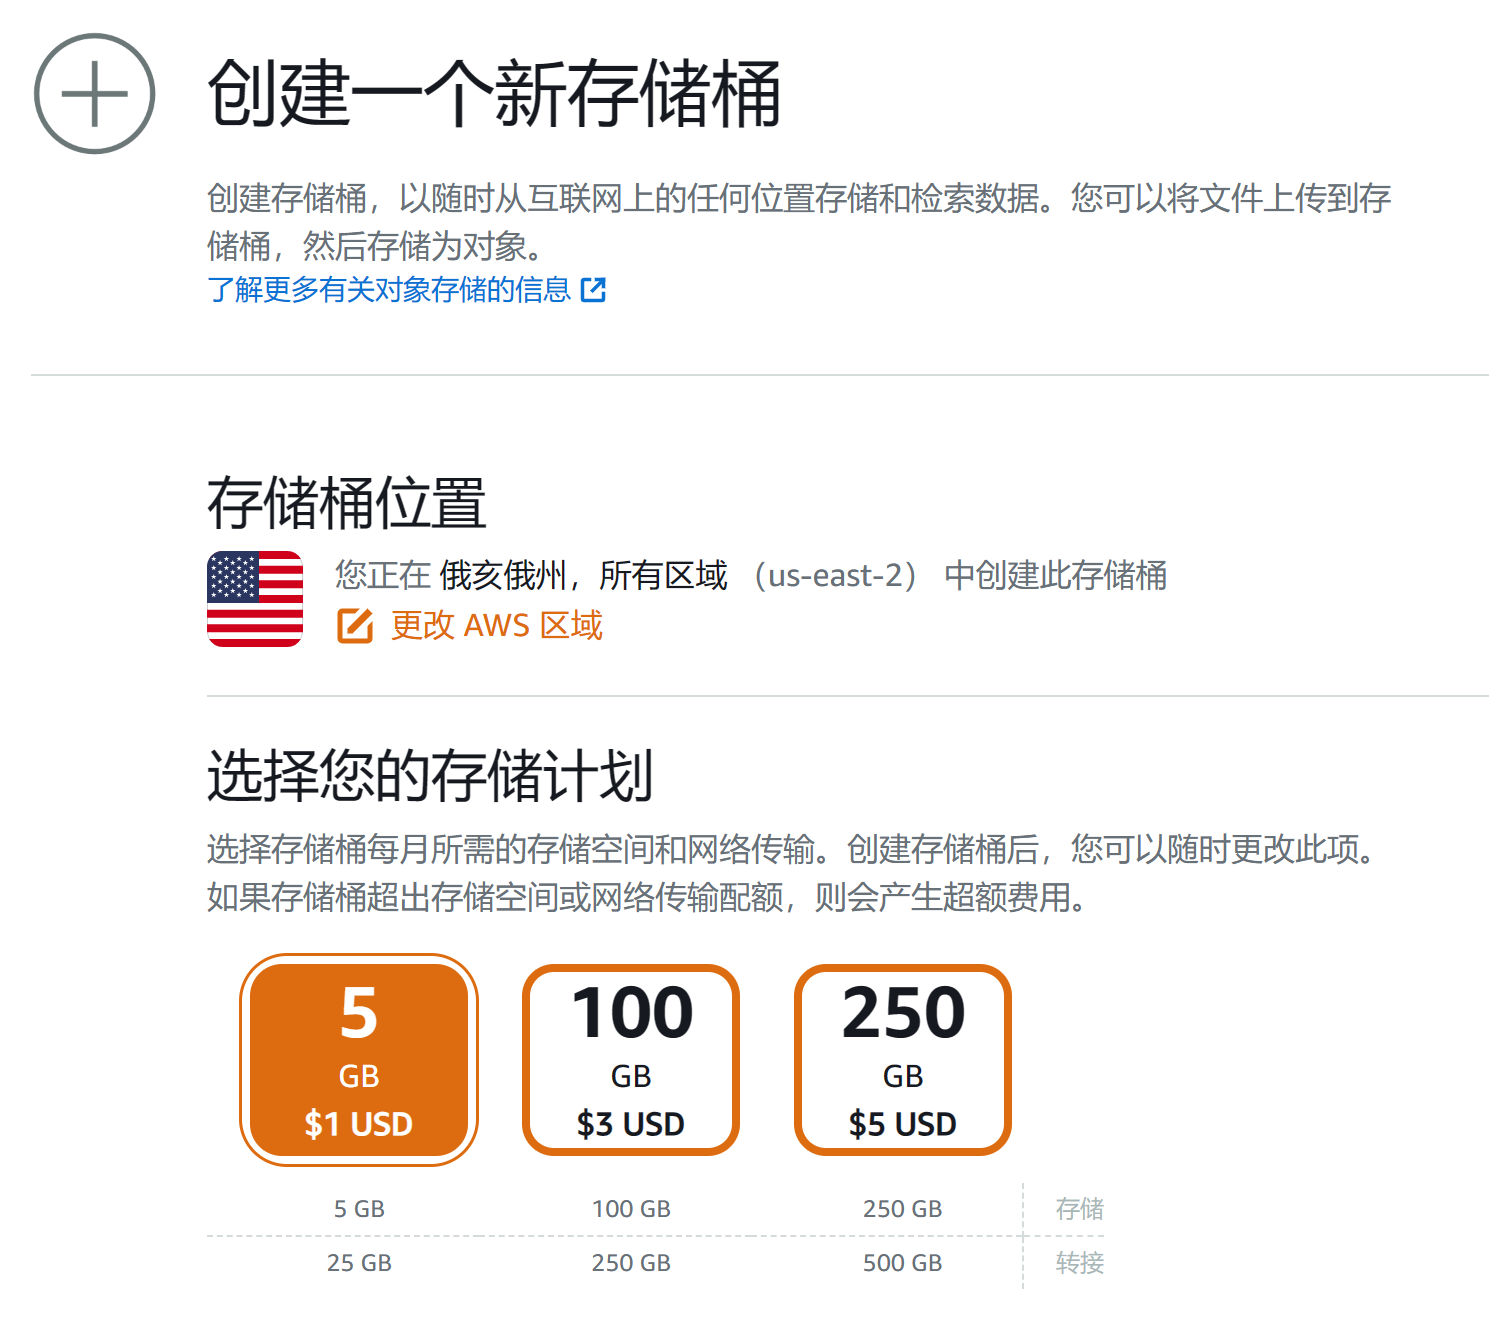Click the 500 GB transfer value

pyautogui.click(x=903, y=1263)
